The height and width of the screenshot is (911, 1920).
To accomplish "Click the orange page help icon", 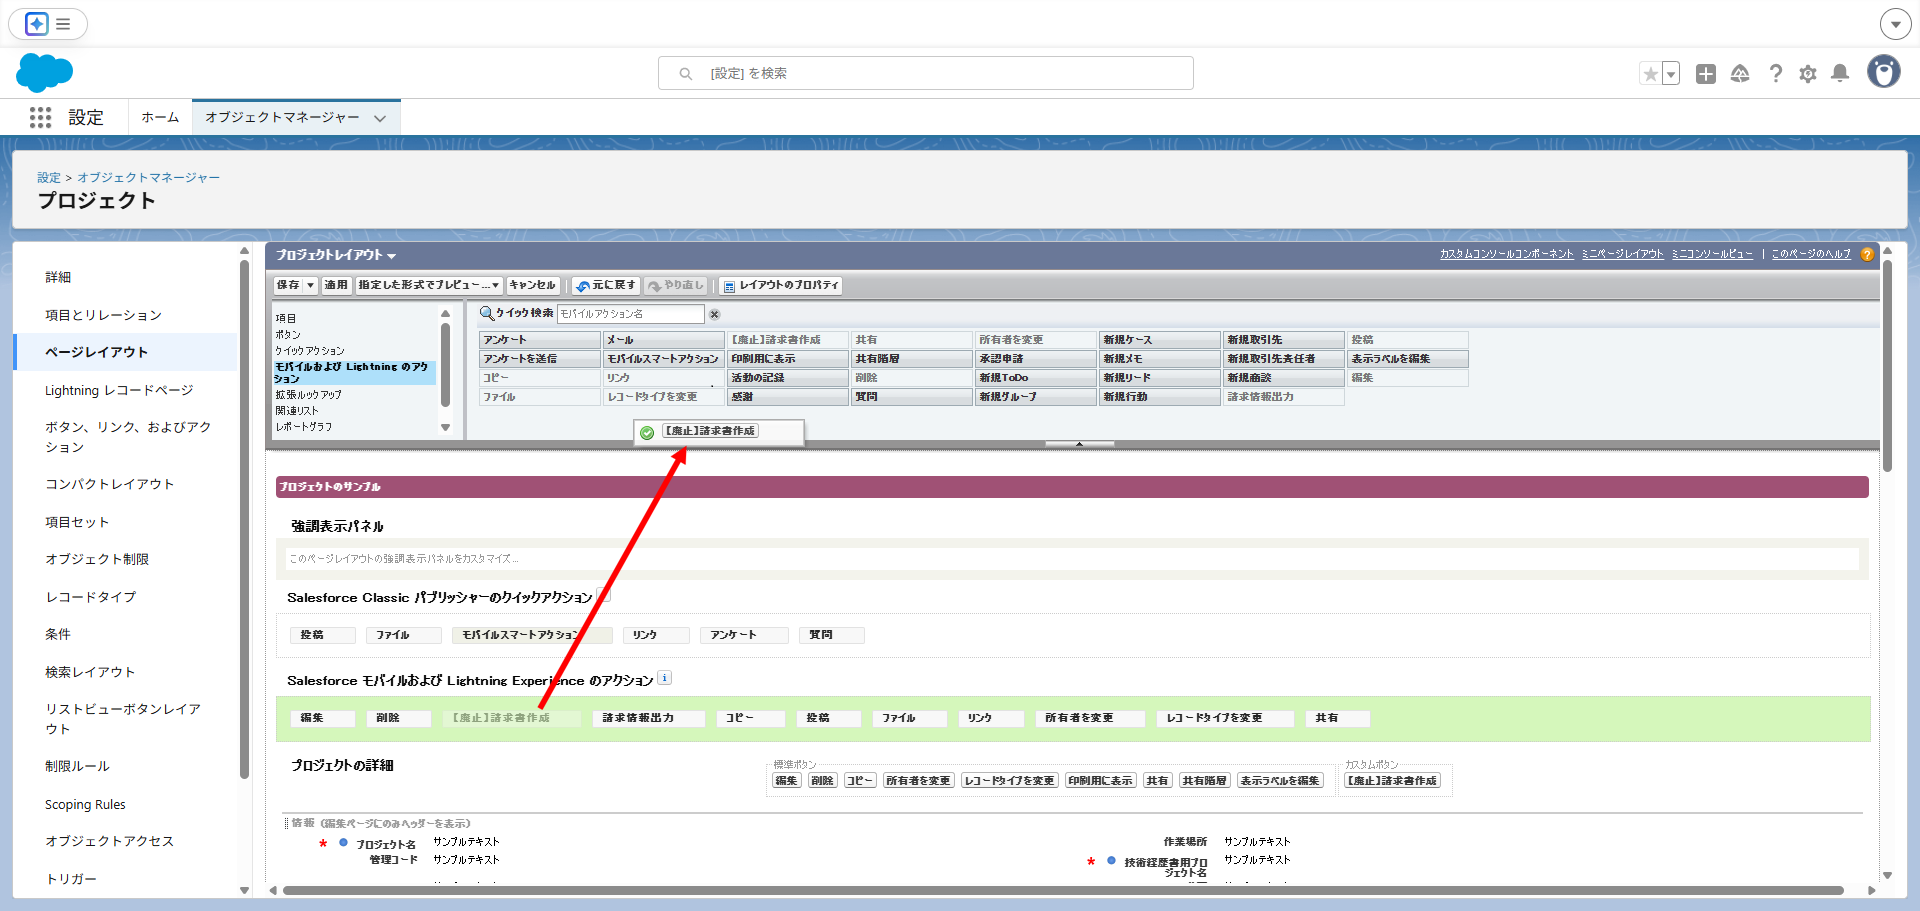I will [1867, 254].
